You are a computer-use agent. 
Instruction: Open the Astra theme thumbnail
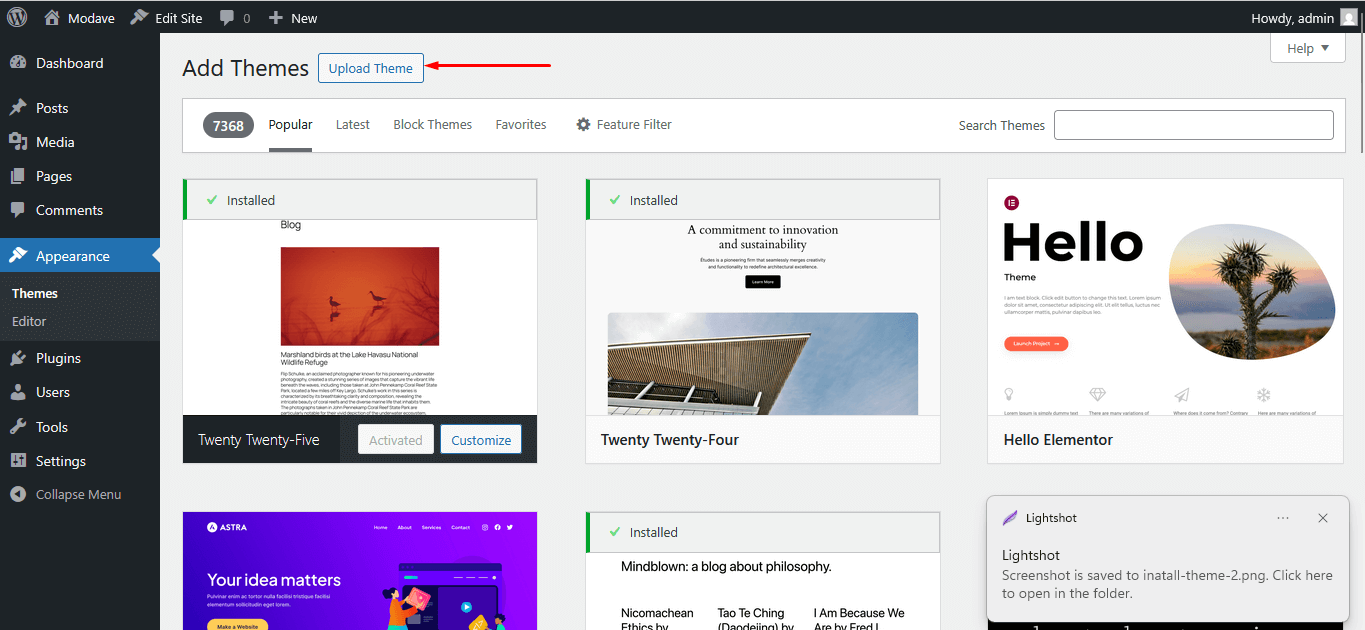point(360,571)
